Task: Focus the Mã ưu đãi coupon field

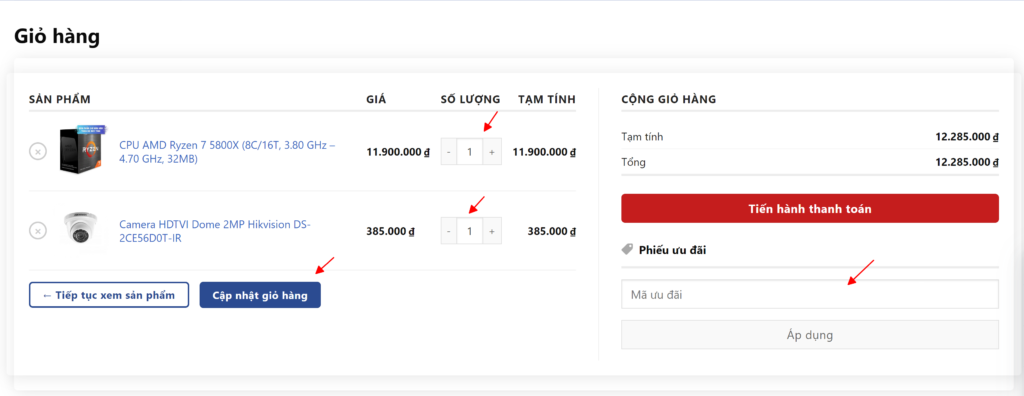Action: (x=810, y=294)
